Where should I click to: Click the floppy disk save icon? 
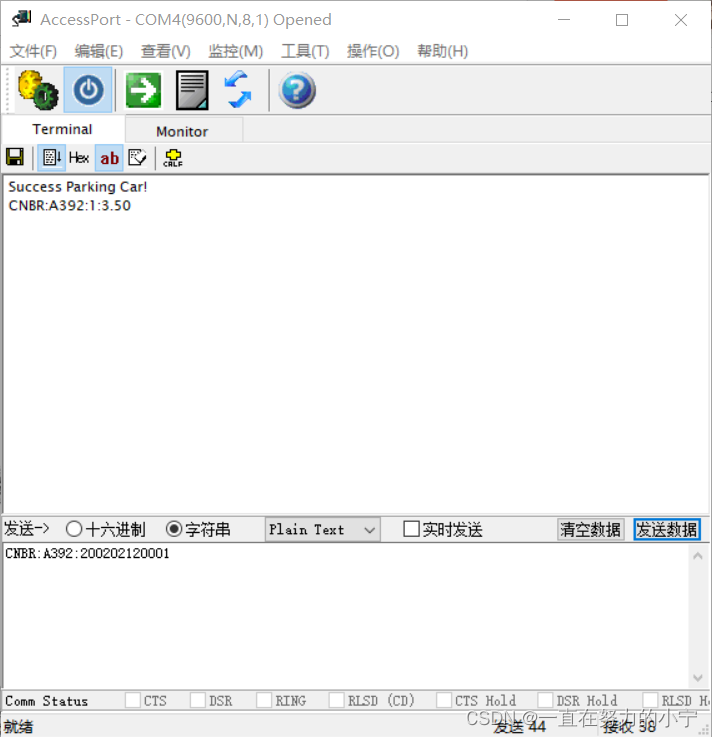click(x=15, y=157)
